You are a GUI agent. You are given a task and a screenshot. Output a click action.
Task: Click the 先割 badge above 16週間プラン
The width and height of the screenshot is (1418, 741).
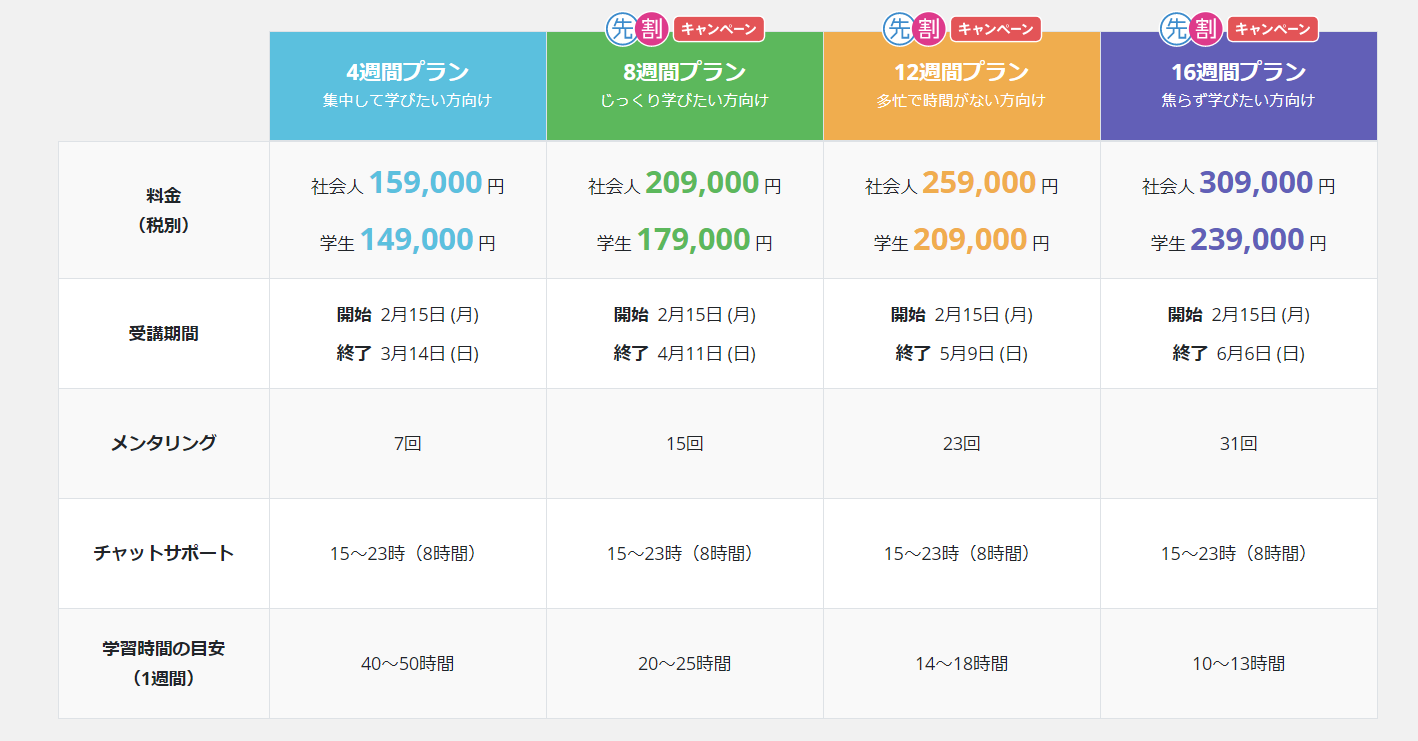(1190, 28)
